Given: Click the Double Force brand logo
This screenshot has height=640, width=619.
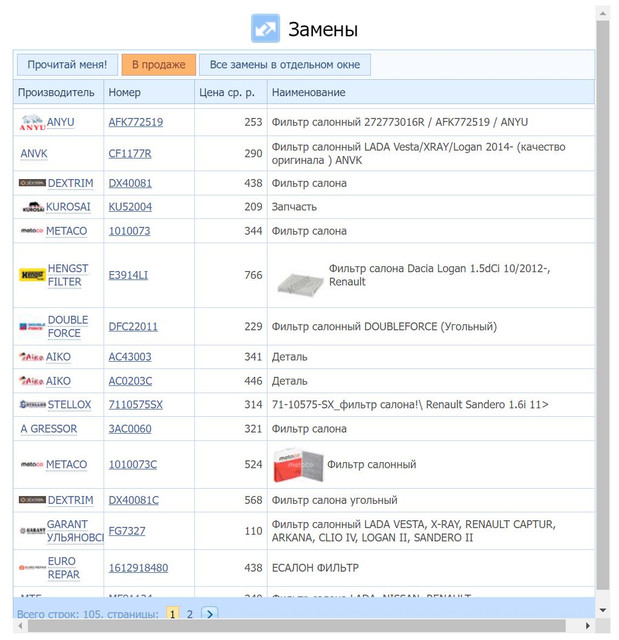Looking at the screenshot, I should [32, 327].
